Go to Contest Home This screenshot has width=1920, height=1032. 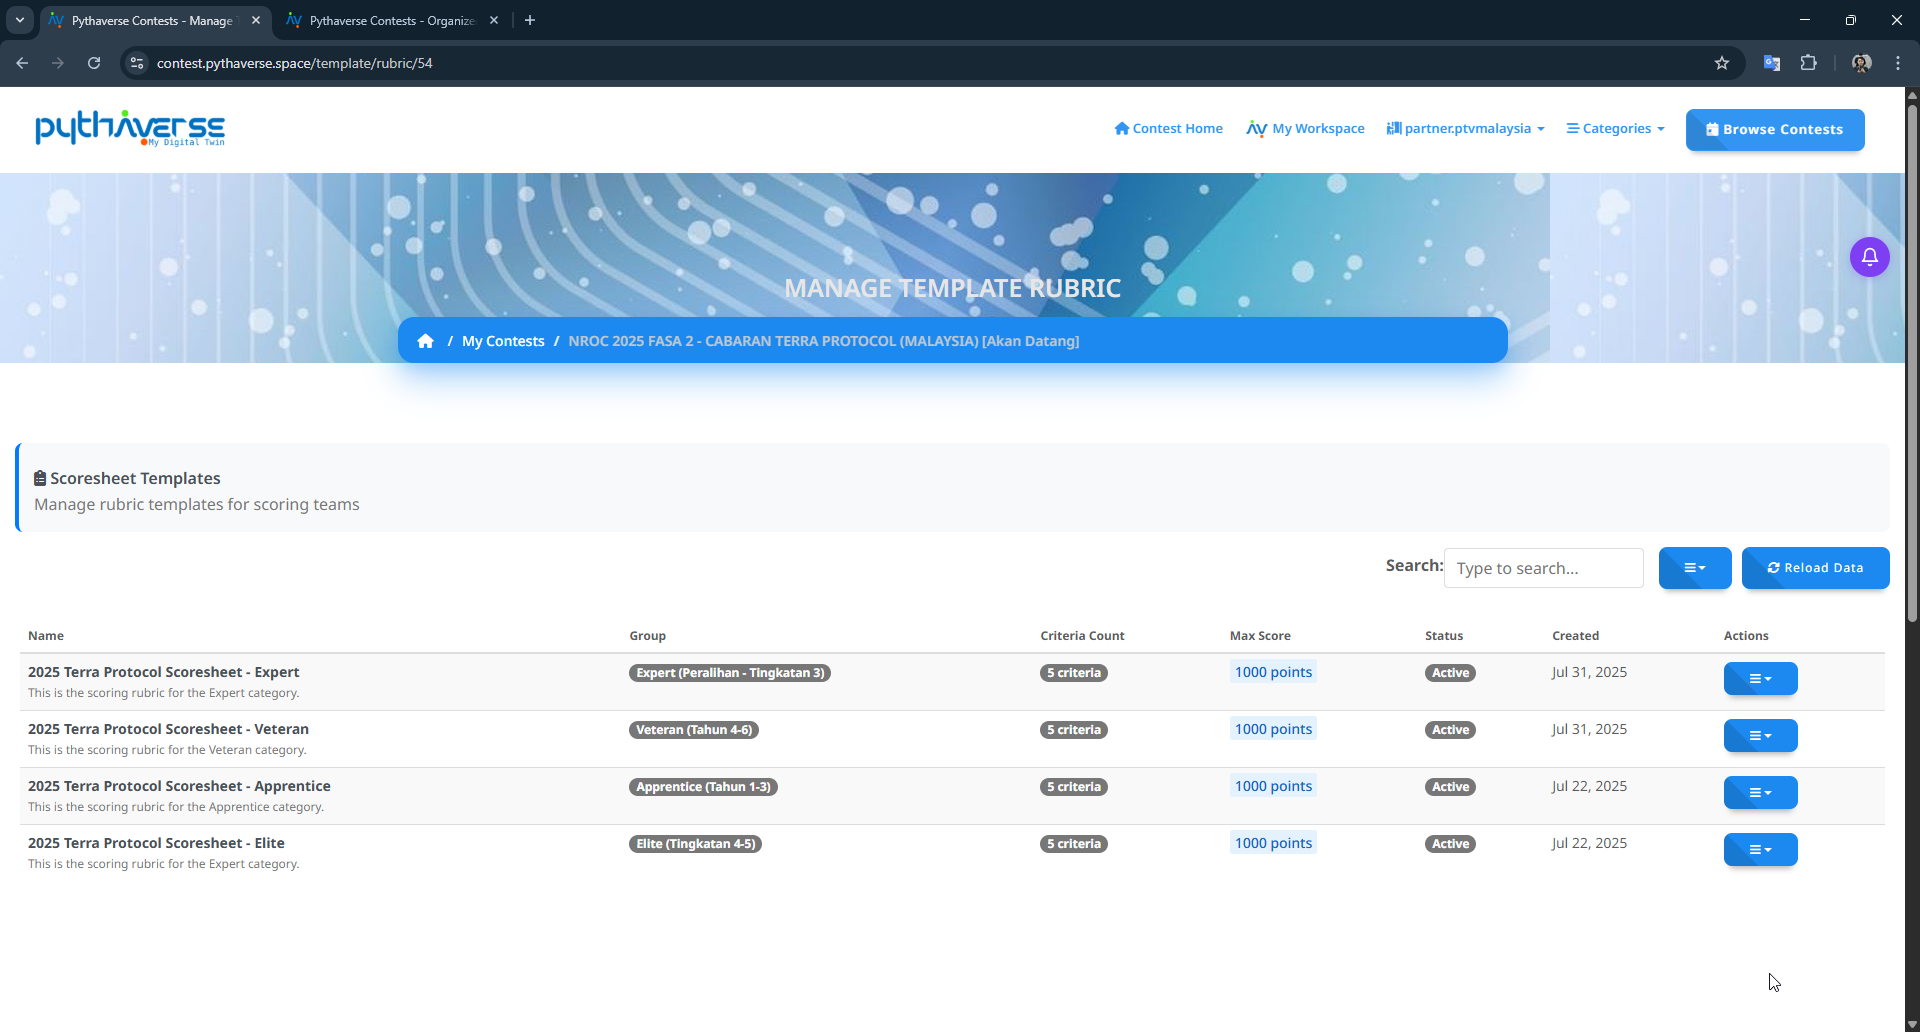pos(1168,129)
